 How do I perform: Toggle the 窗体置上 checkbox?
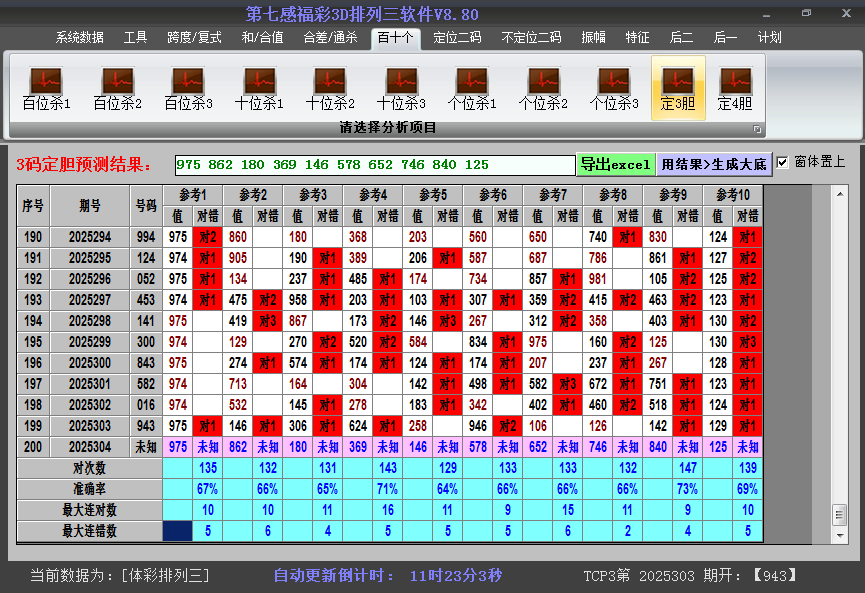coord(783,162)
